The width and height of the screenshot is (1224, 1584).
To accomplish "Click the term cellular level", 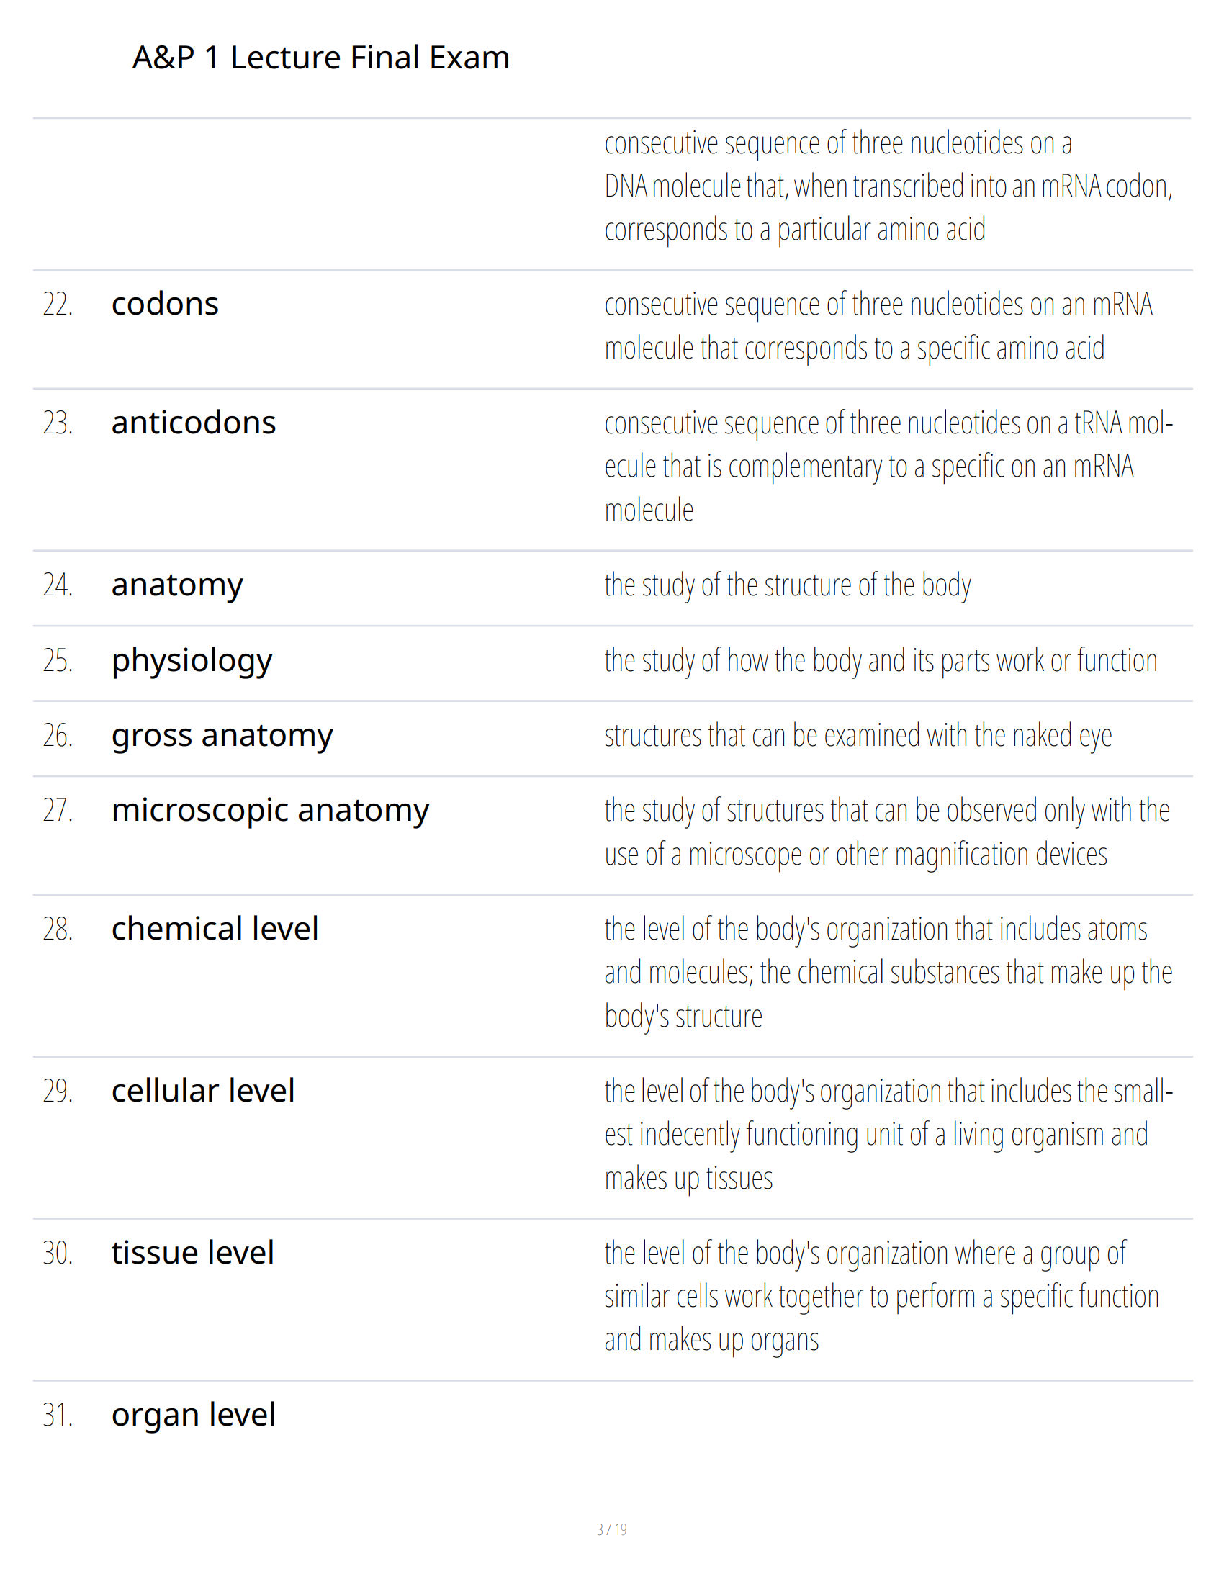I will point(203,1091).
